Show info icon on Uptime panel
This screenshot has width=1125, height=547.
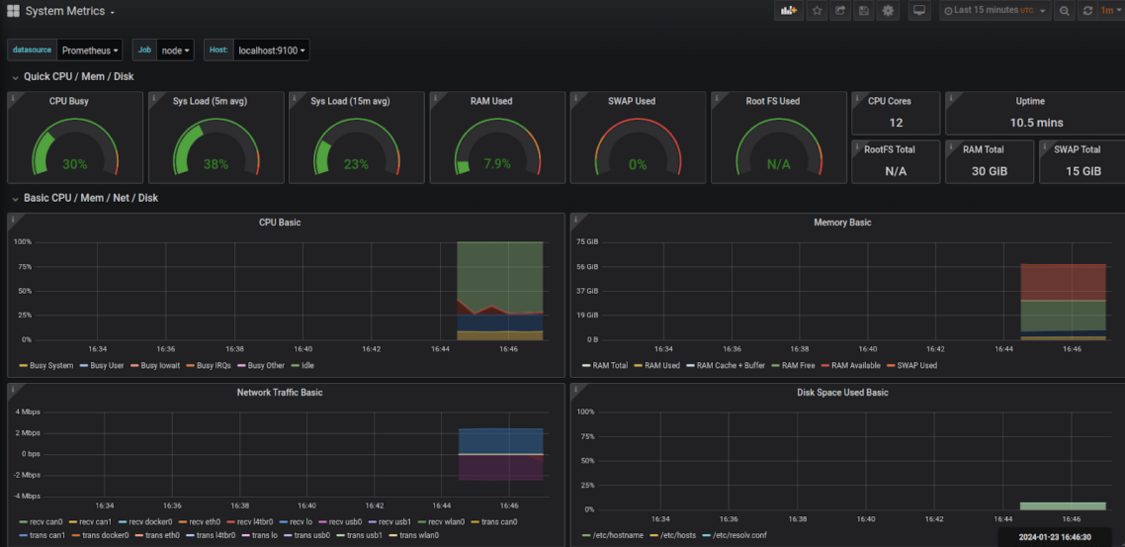point(951,98)
